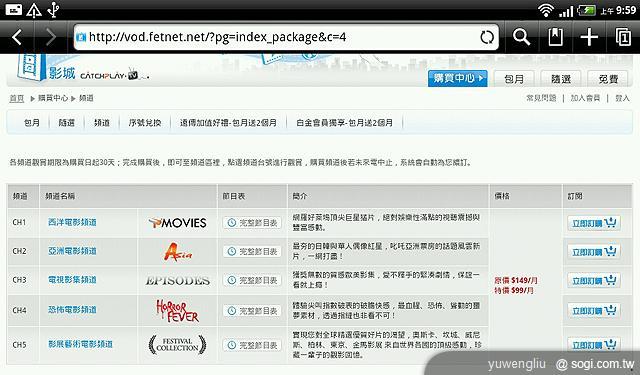The height and width of the screenshot is (375, 640).
Task: Click the 首頁 breadcrumb link
Action: point(17,98)
